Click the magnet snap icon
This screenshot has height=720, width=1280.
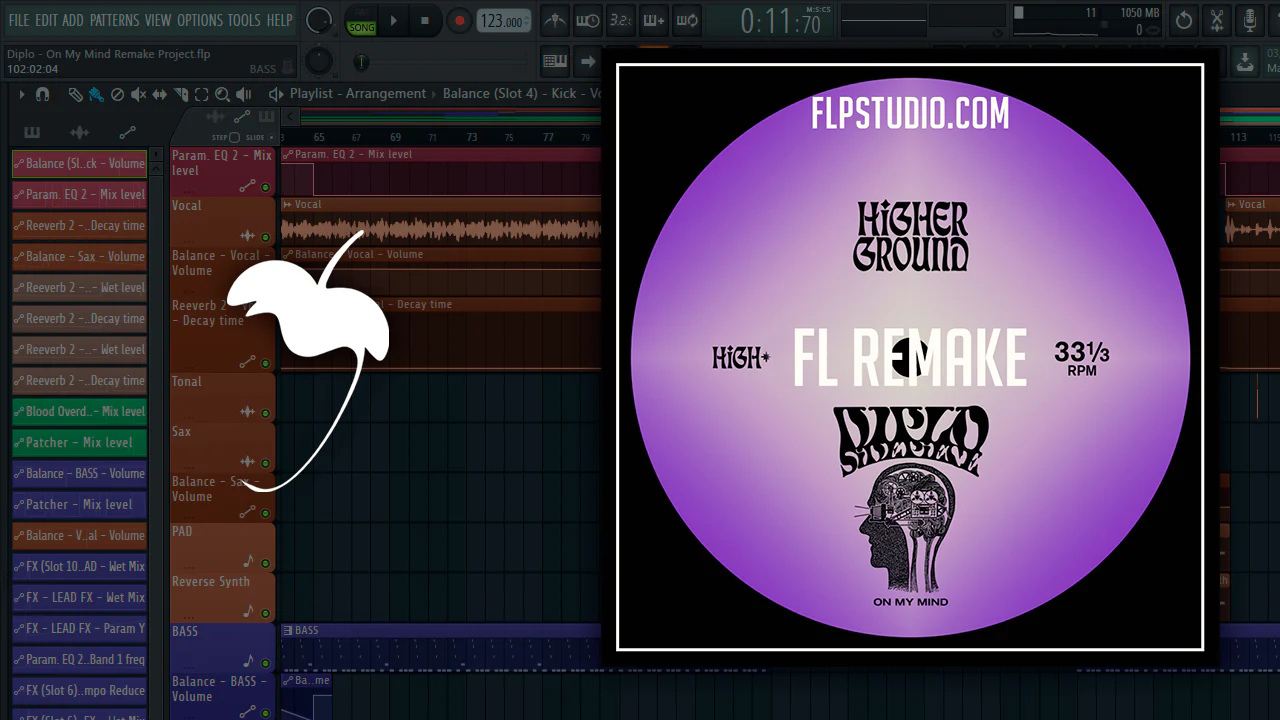[42, 94]
